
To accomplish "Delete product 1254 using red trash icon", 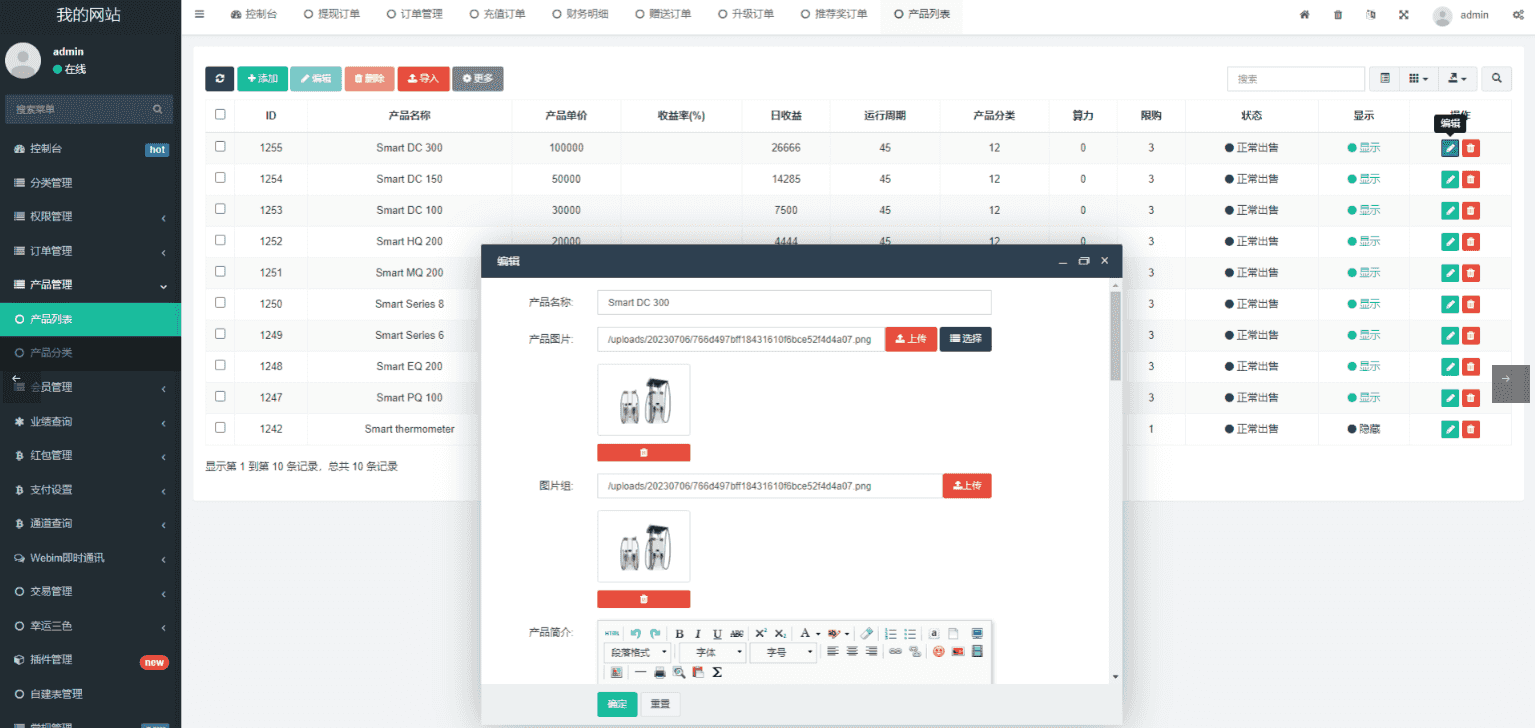I will (x=1470, y=180).
